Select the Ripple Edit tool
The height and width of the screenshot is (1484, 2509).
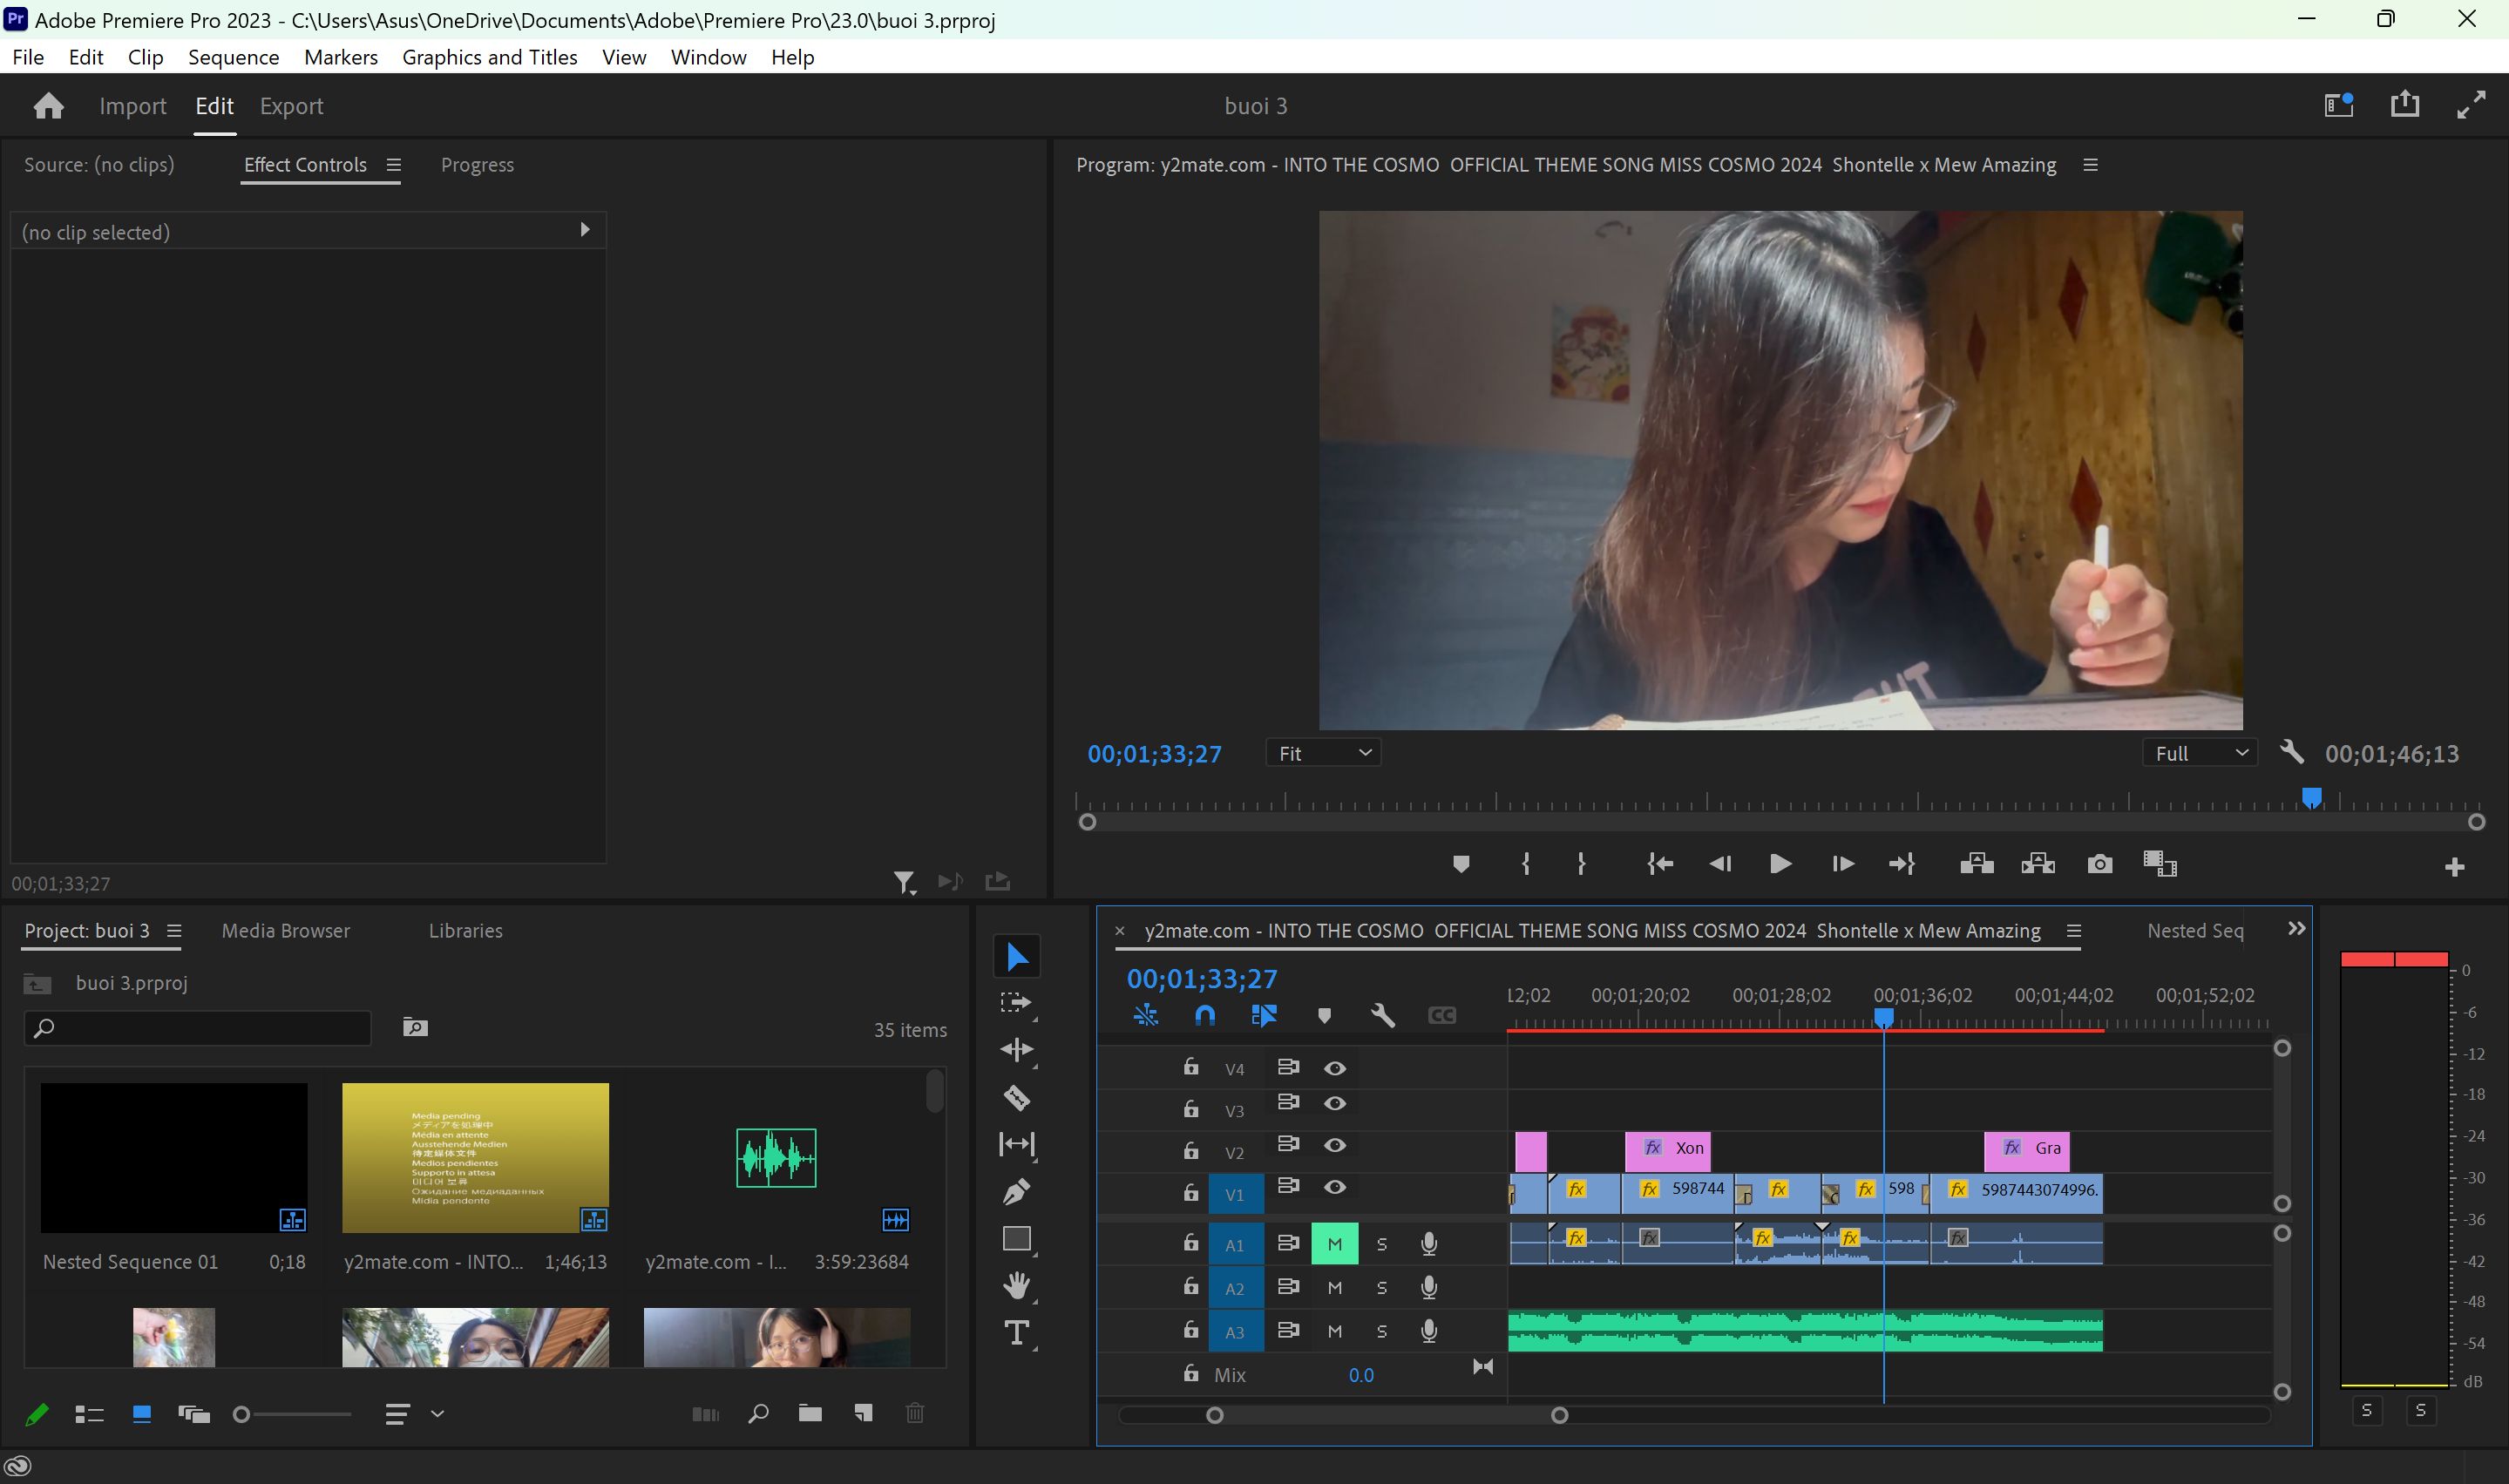[x=1016, y=1049]
